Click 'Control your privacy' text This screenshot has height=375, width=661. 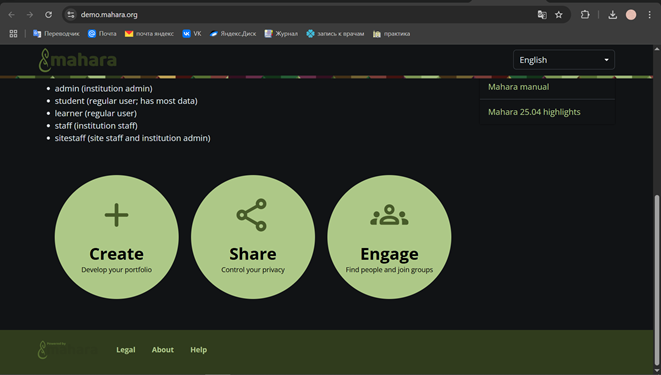[x=253, y=270]
